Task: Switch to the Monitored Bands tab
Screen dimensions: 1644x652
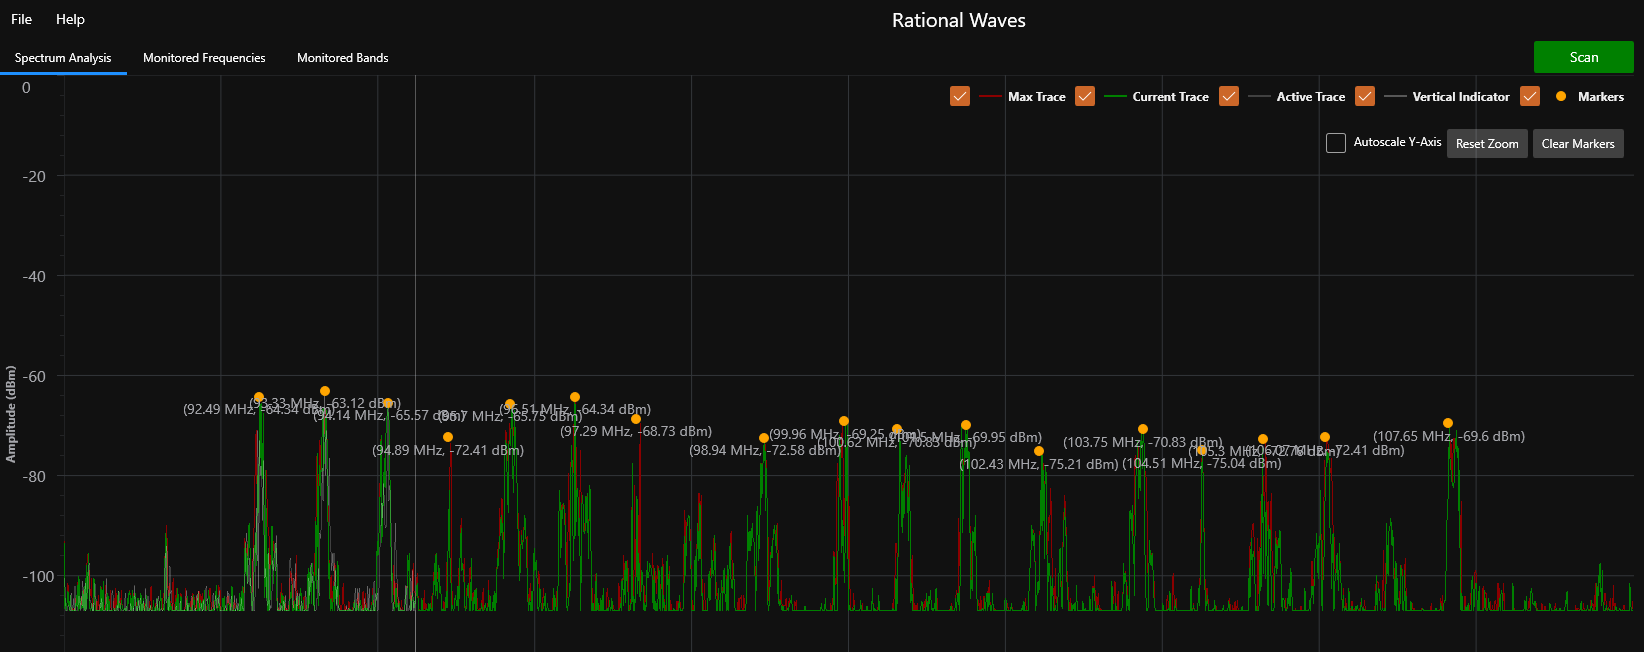Action: (342, 58)
